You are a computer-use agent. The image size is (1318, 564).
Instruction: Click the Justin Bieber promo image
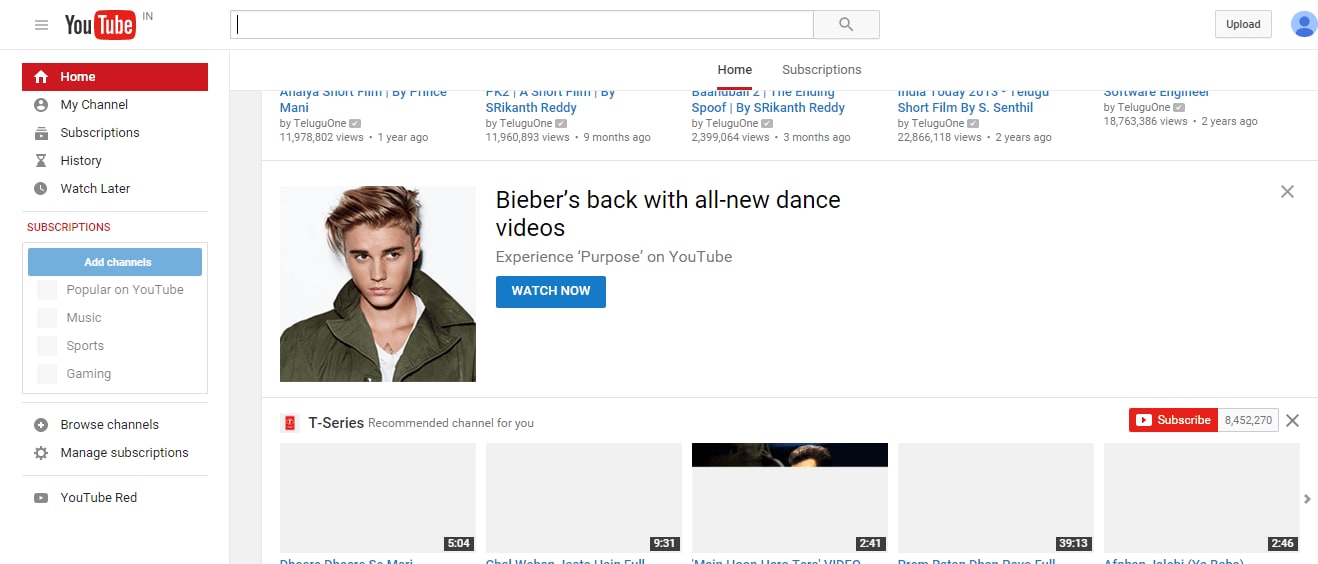(378, 284)
